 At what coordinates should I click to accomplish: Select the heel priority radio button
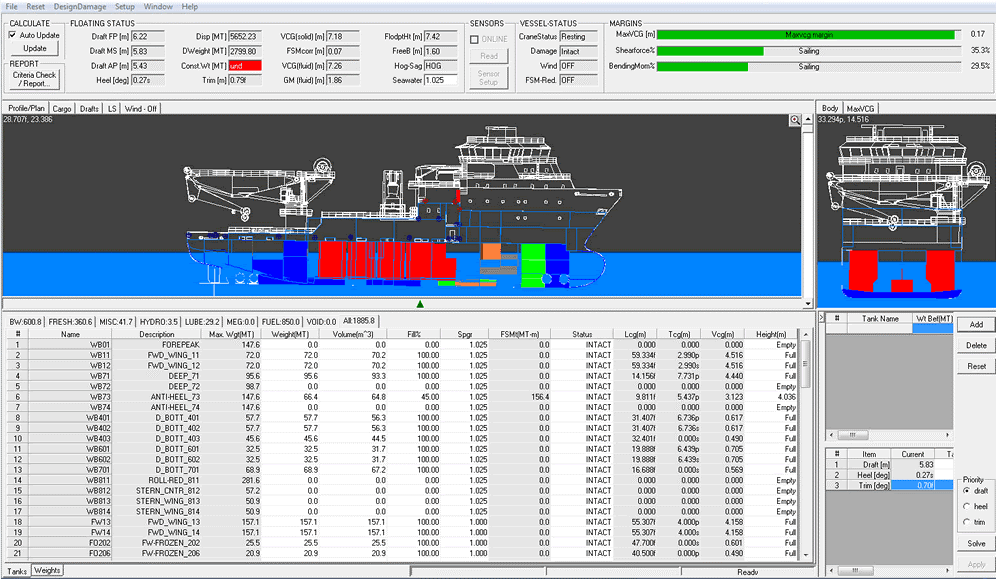(966, 508)
